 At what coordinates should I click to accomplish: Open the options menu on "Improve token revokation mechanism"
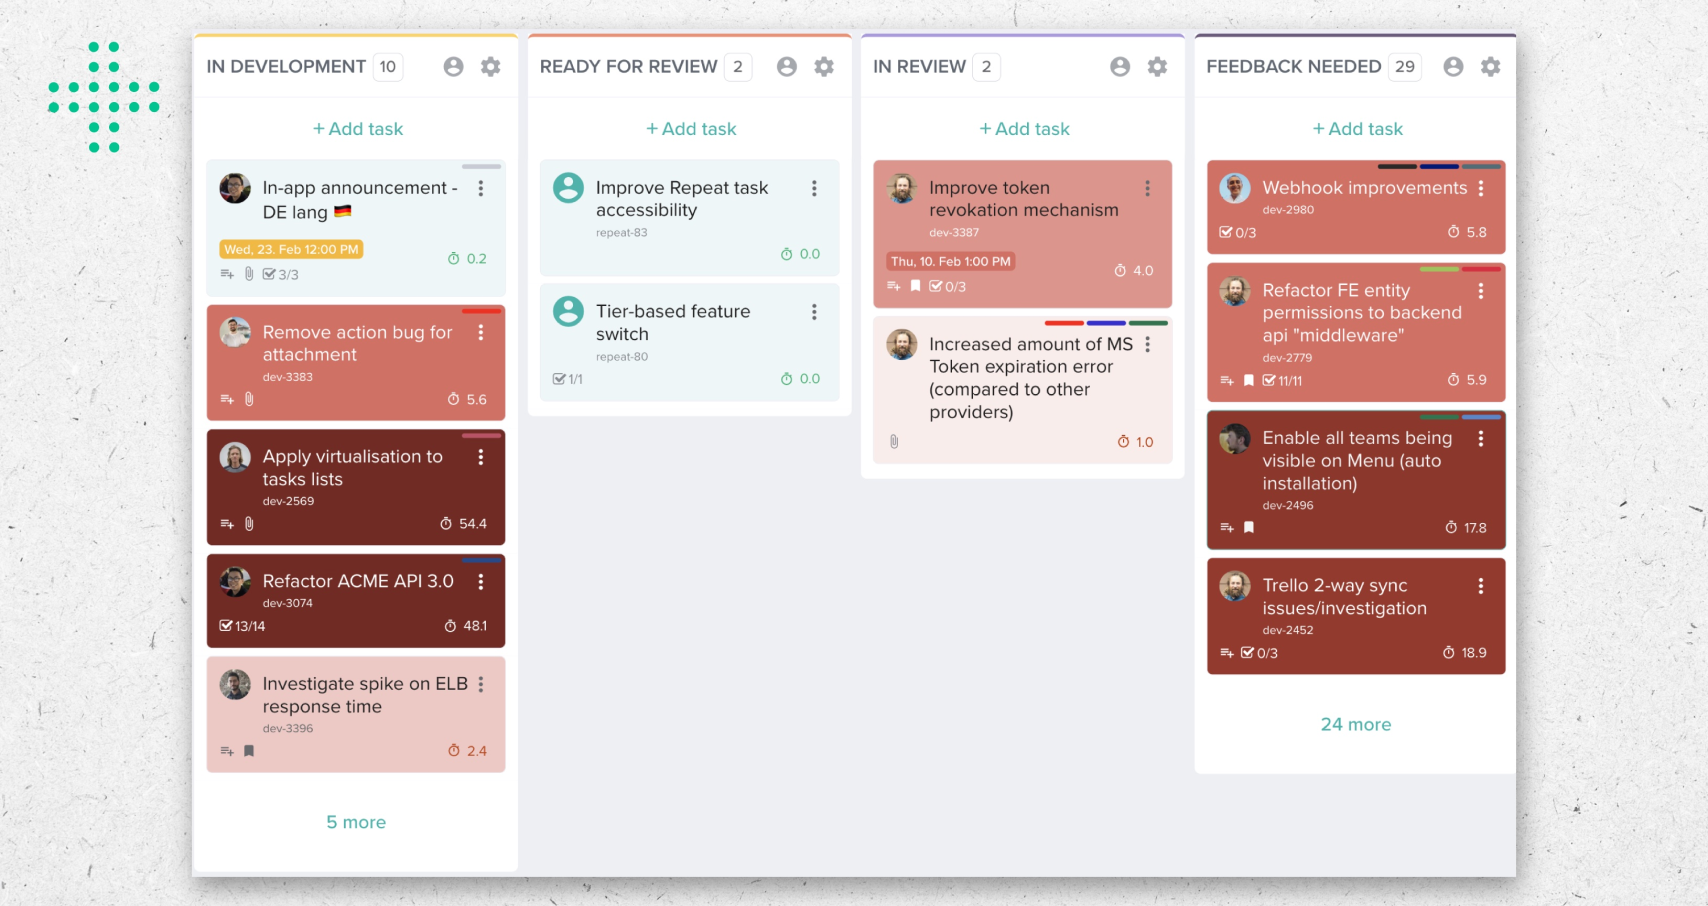point(1147,187)
